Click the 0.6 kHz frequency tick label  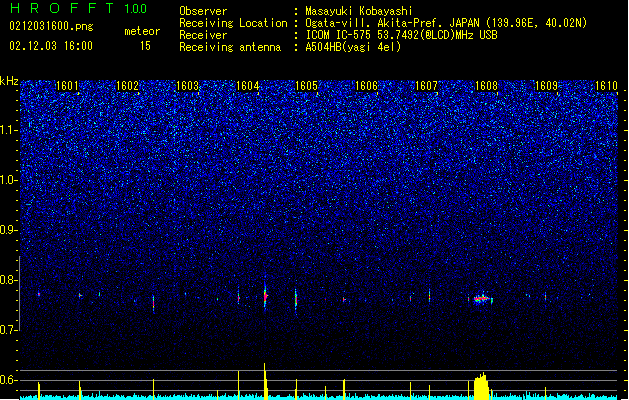[9, 380]
